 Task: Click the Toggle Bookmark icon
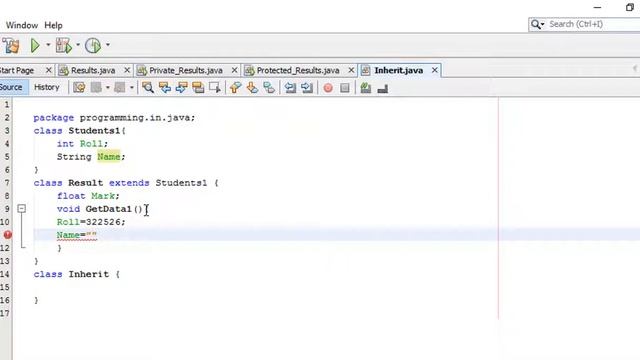(269, 88)
